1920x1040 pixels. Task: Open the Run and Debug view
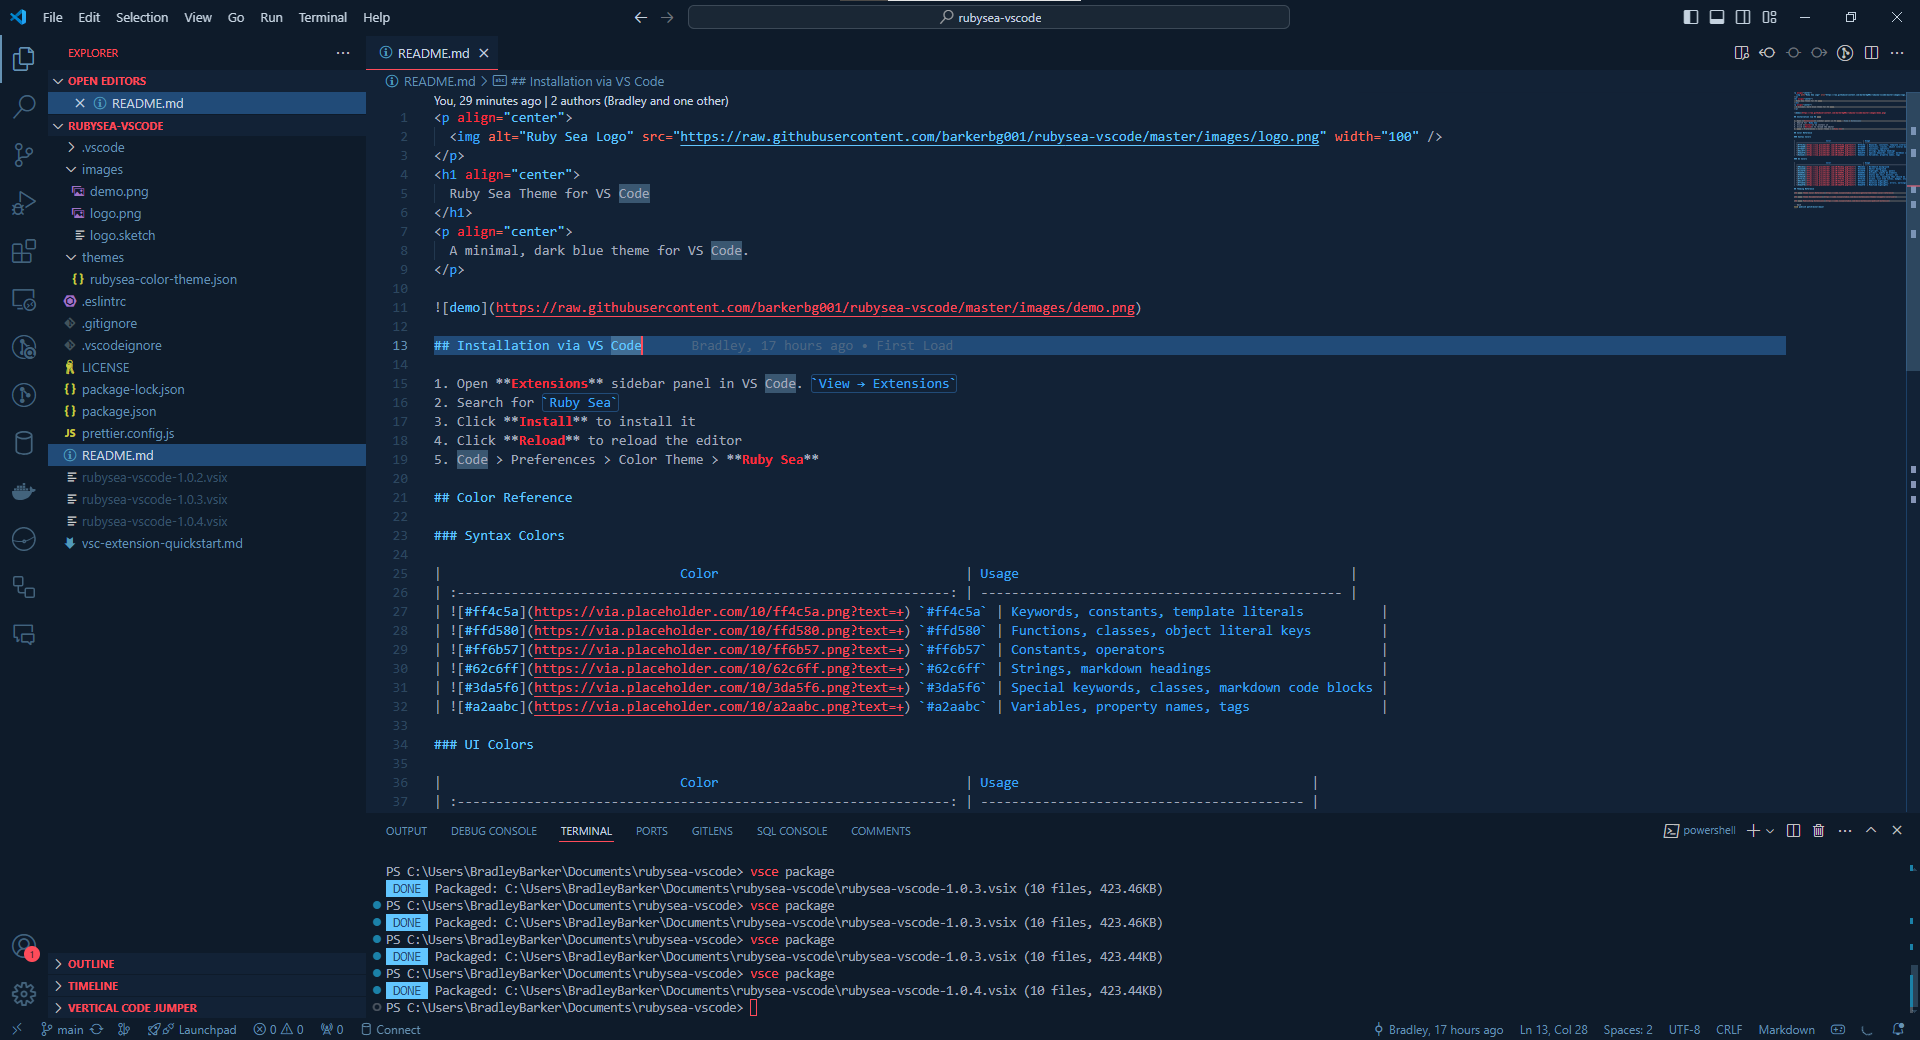pos(24,203)
